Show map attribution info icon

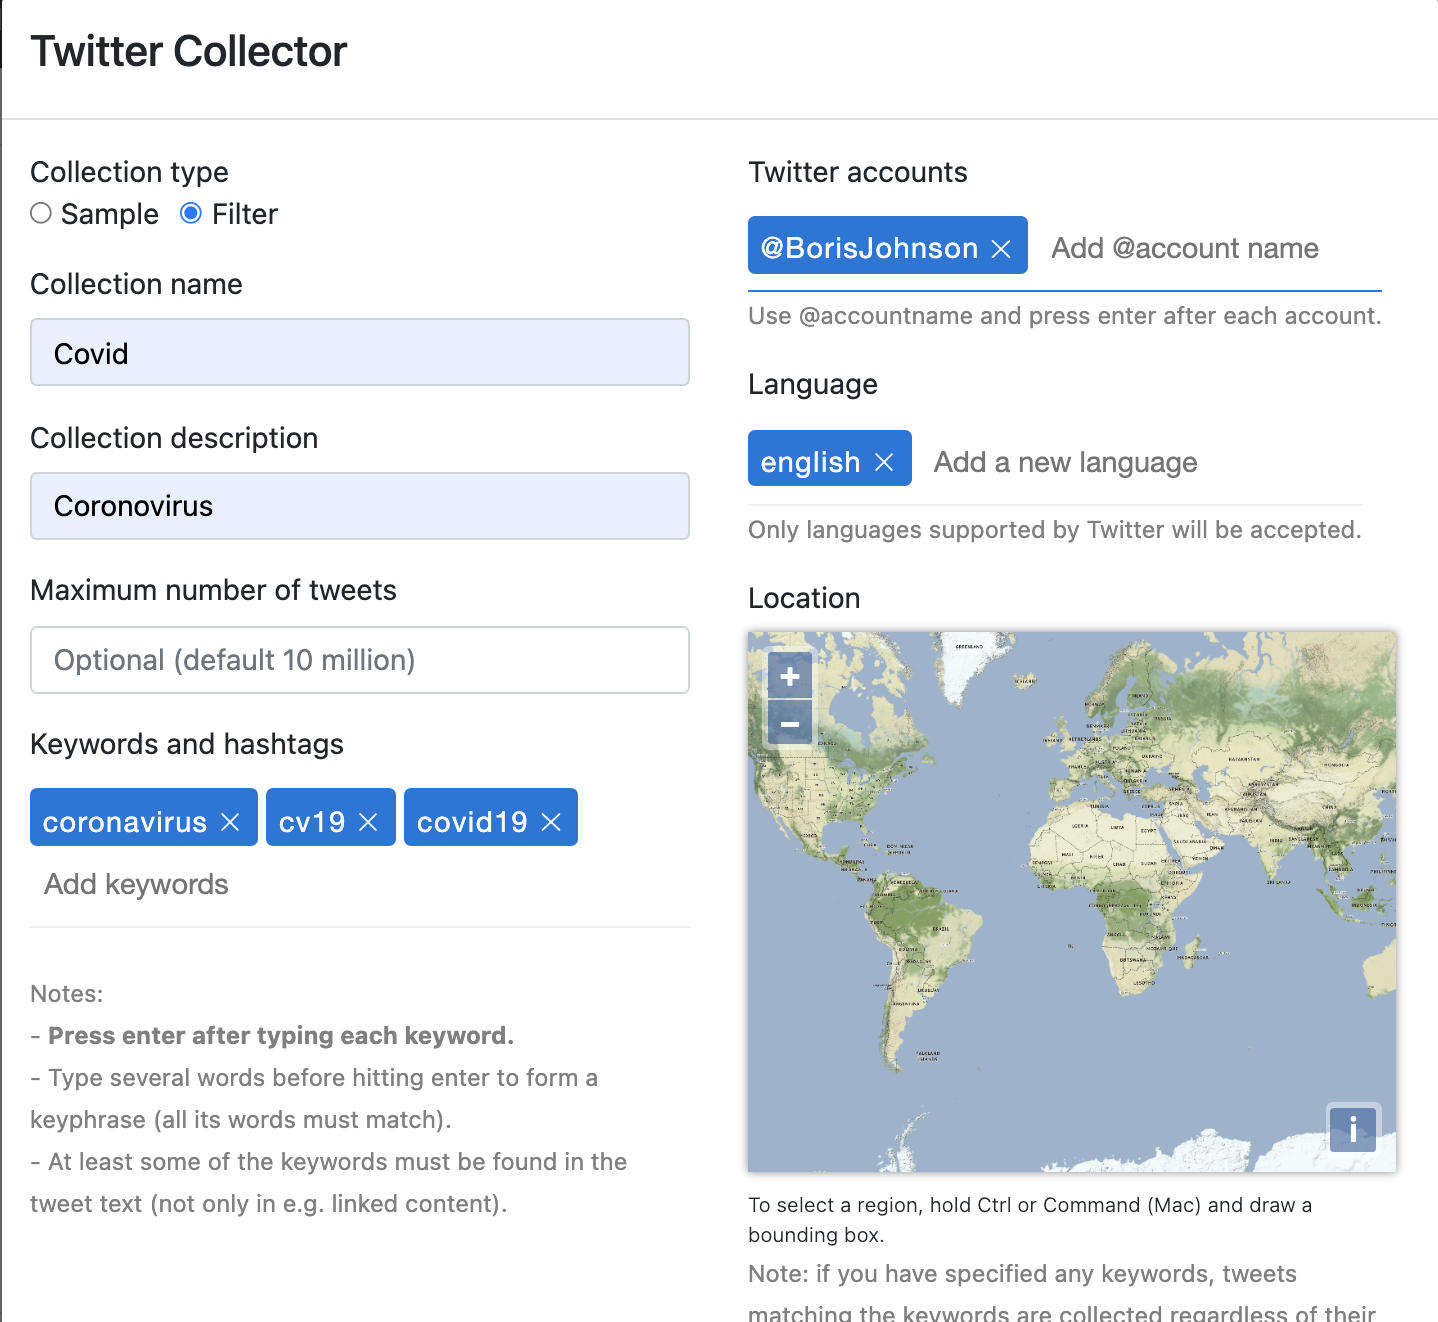[x=1353, y=1129]
